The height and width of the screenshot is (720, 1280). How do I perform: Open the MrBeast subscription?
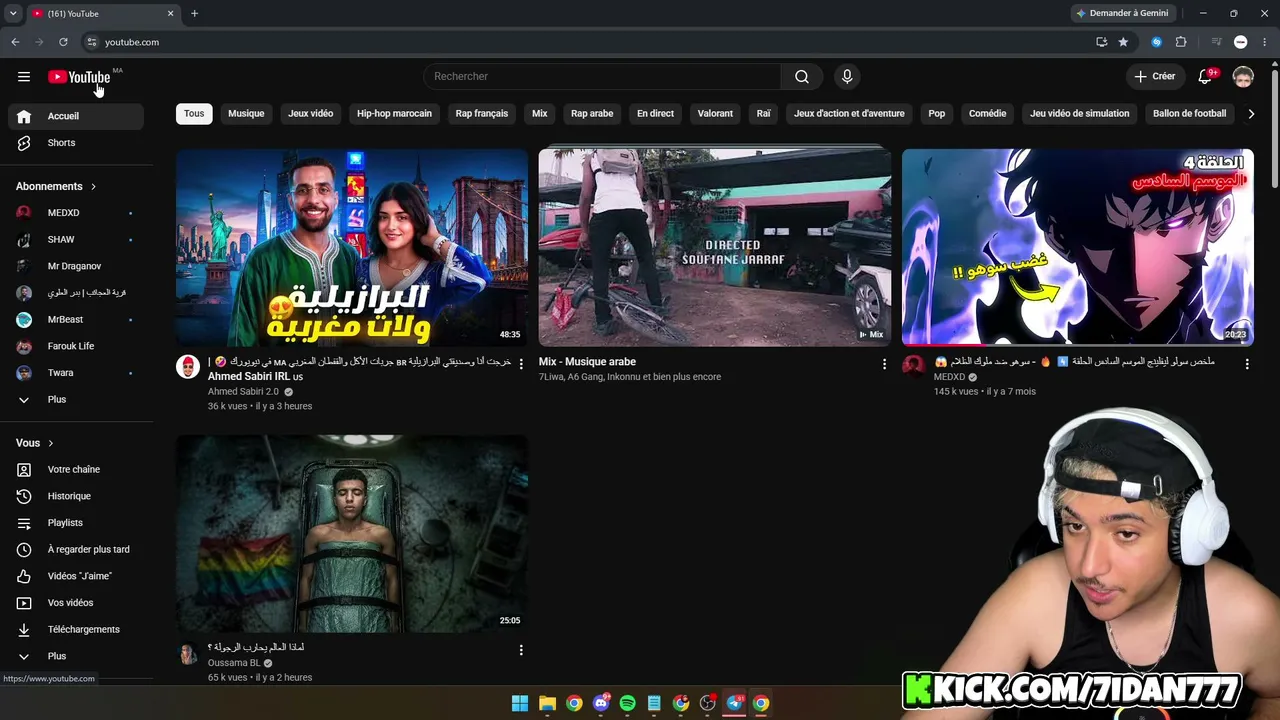(x=76, y=320)
